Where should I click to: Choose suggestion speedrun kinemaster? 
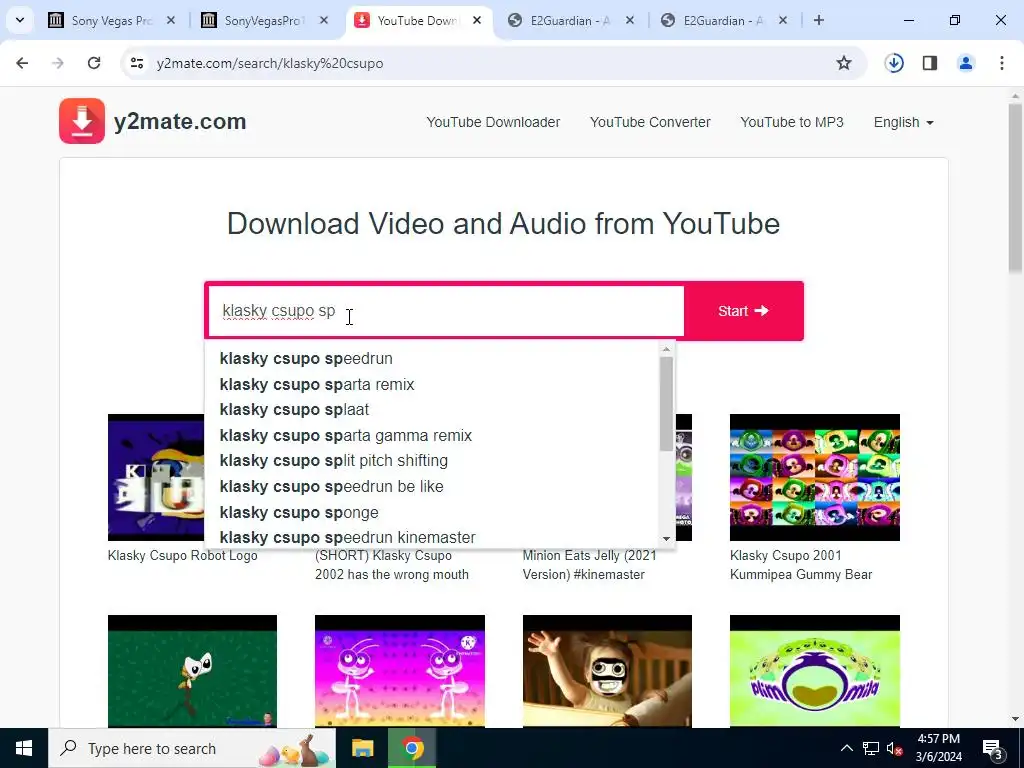(x=432, y=537)
